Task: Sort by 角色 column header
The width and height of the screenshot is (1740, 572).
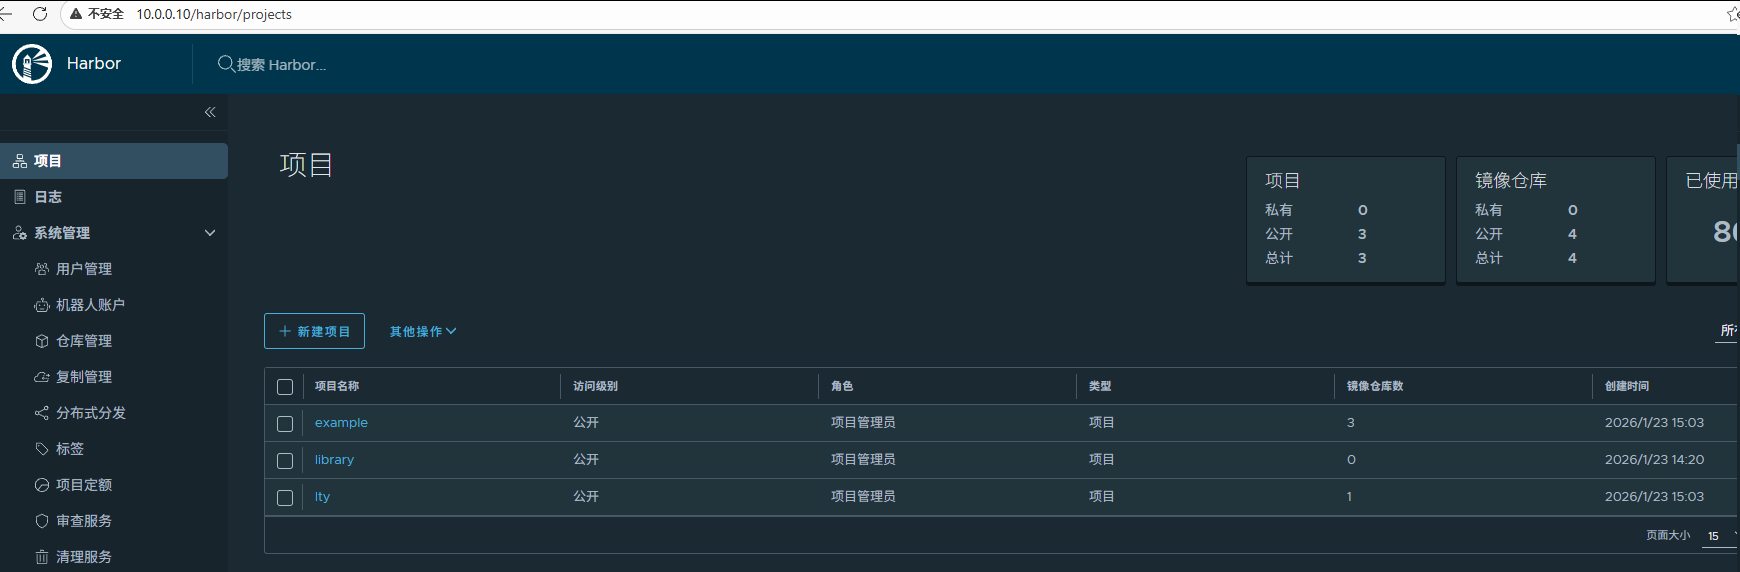Action: (x=842, y=386)
